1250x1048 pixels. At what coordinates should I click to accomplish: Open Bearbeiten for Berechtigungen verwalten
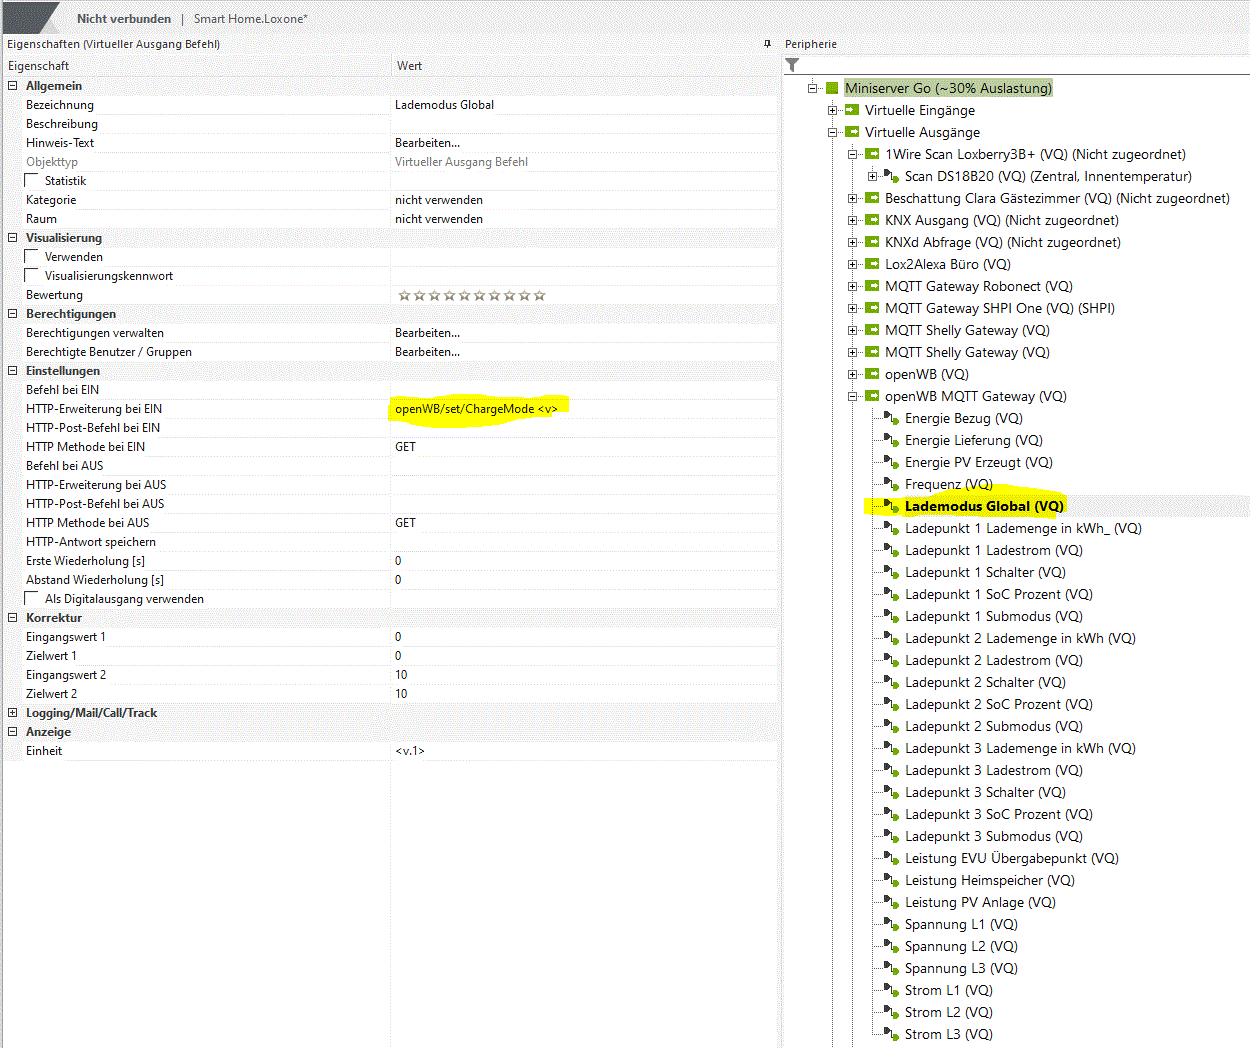[427, 333]
